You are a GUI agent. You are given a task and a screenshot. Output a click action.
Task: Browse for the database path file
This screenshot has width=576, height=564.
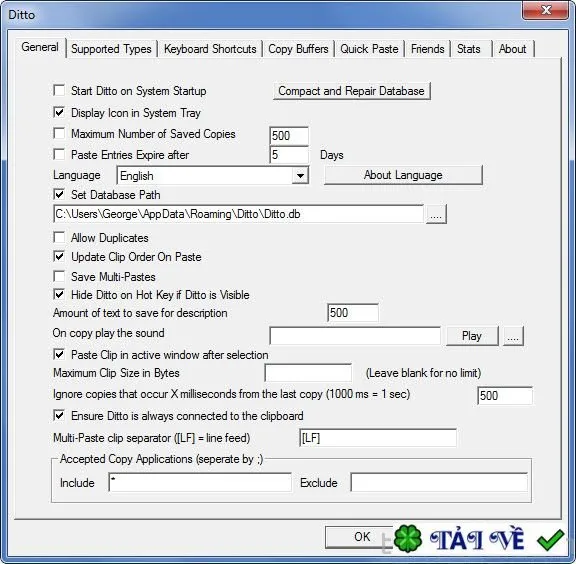coord(436,214)
